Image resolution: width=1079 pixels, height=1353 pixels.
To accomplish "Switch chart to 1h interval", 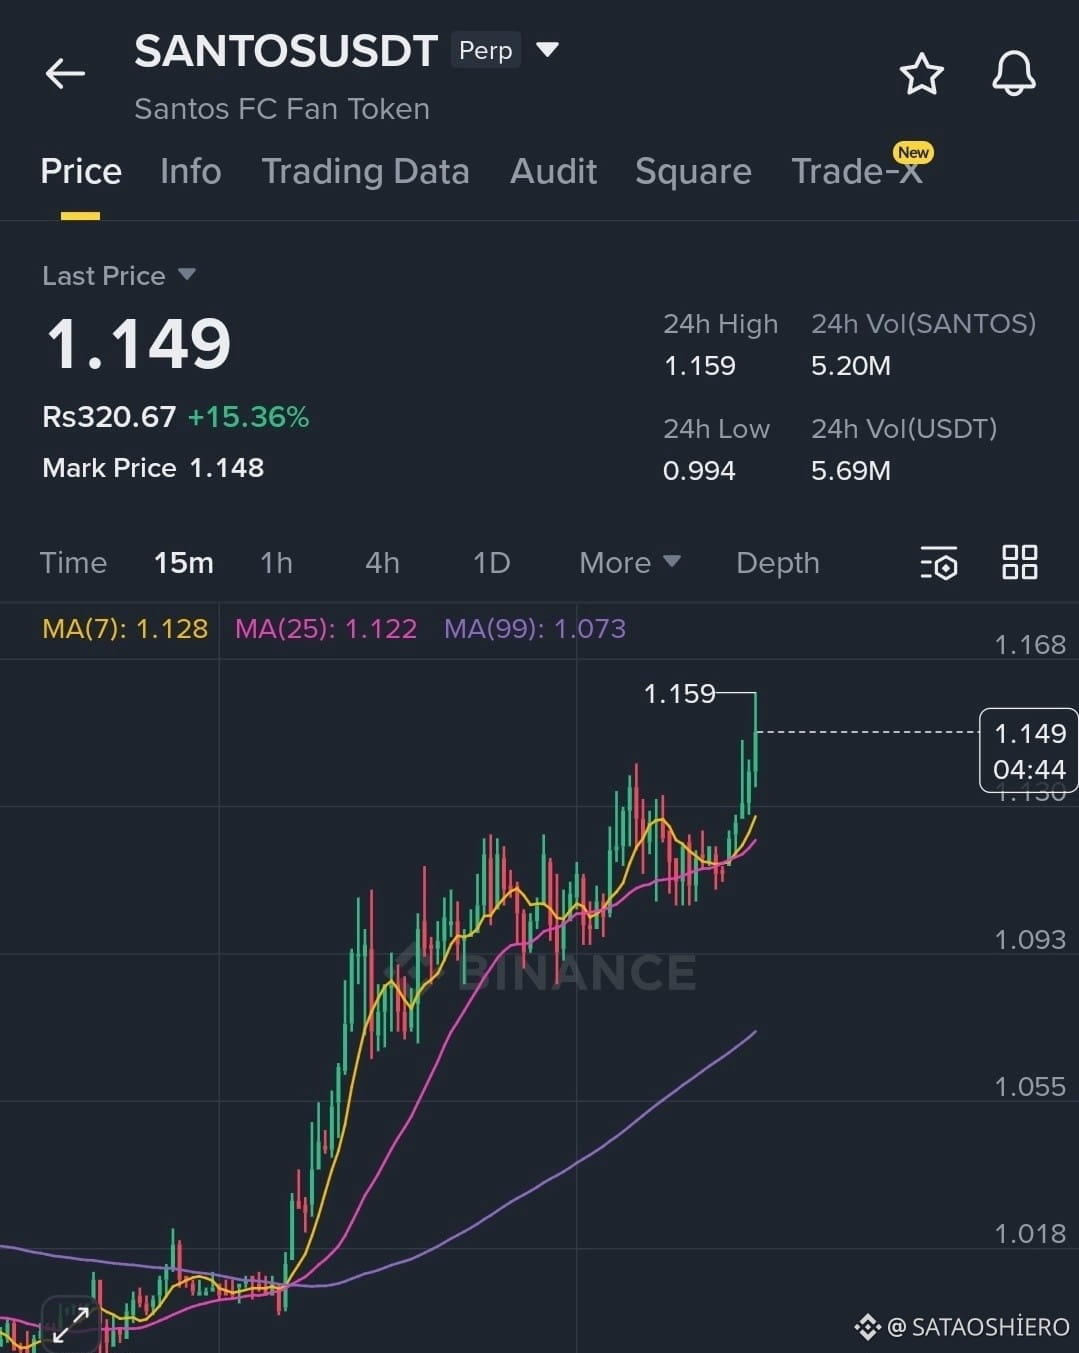I will 277,563.
